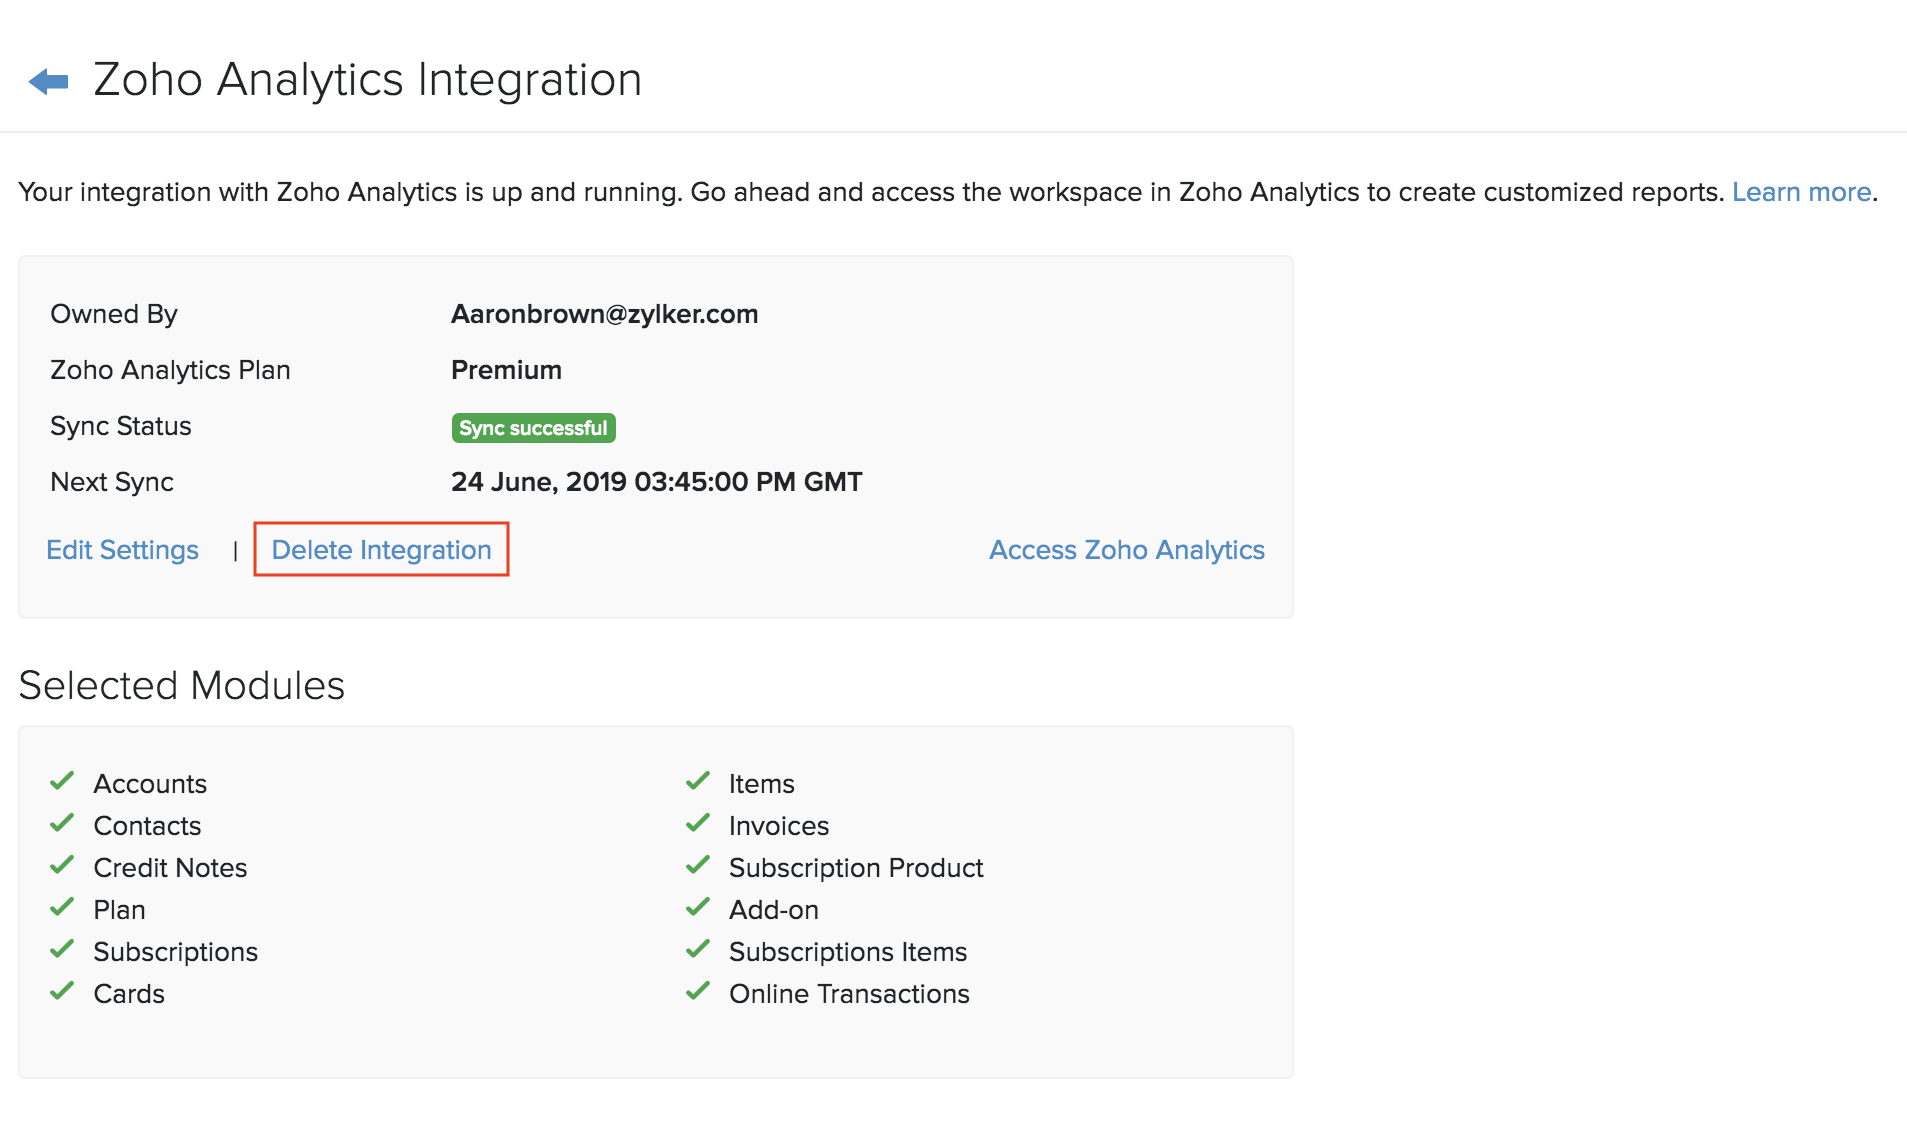Toggle the Contacts module checkmark

point(62,823)
